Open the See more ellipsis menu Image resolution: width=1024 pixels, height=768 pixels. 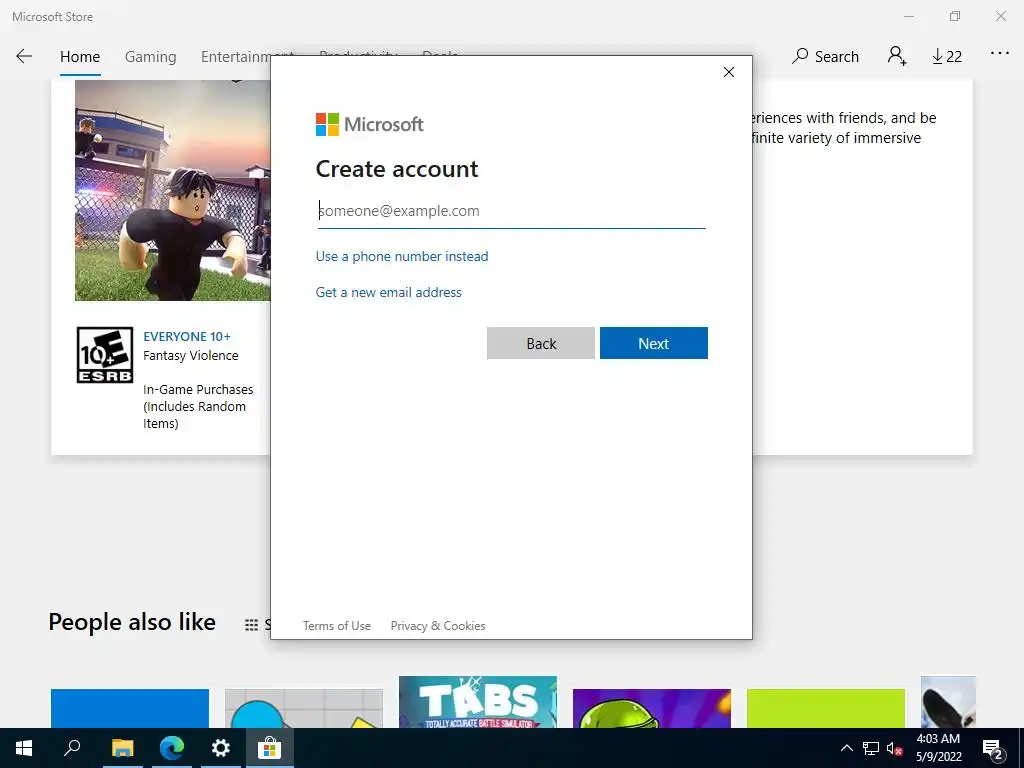1000,54
